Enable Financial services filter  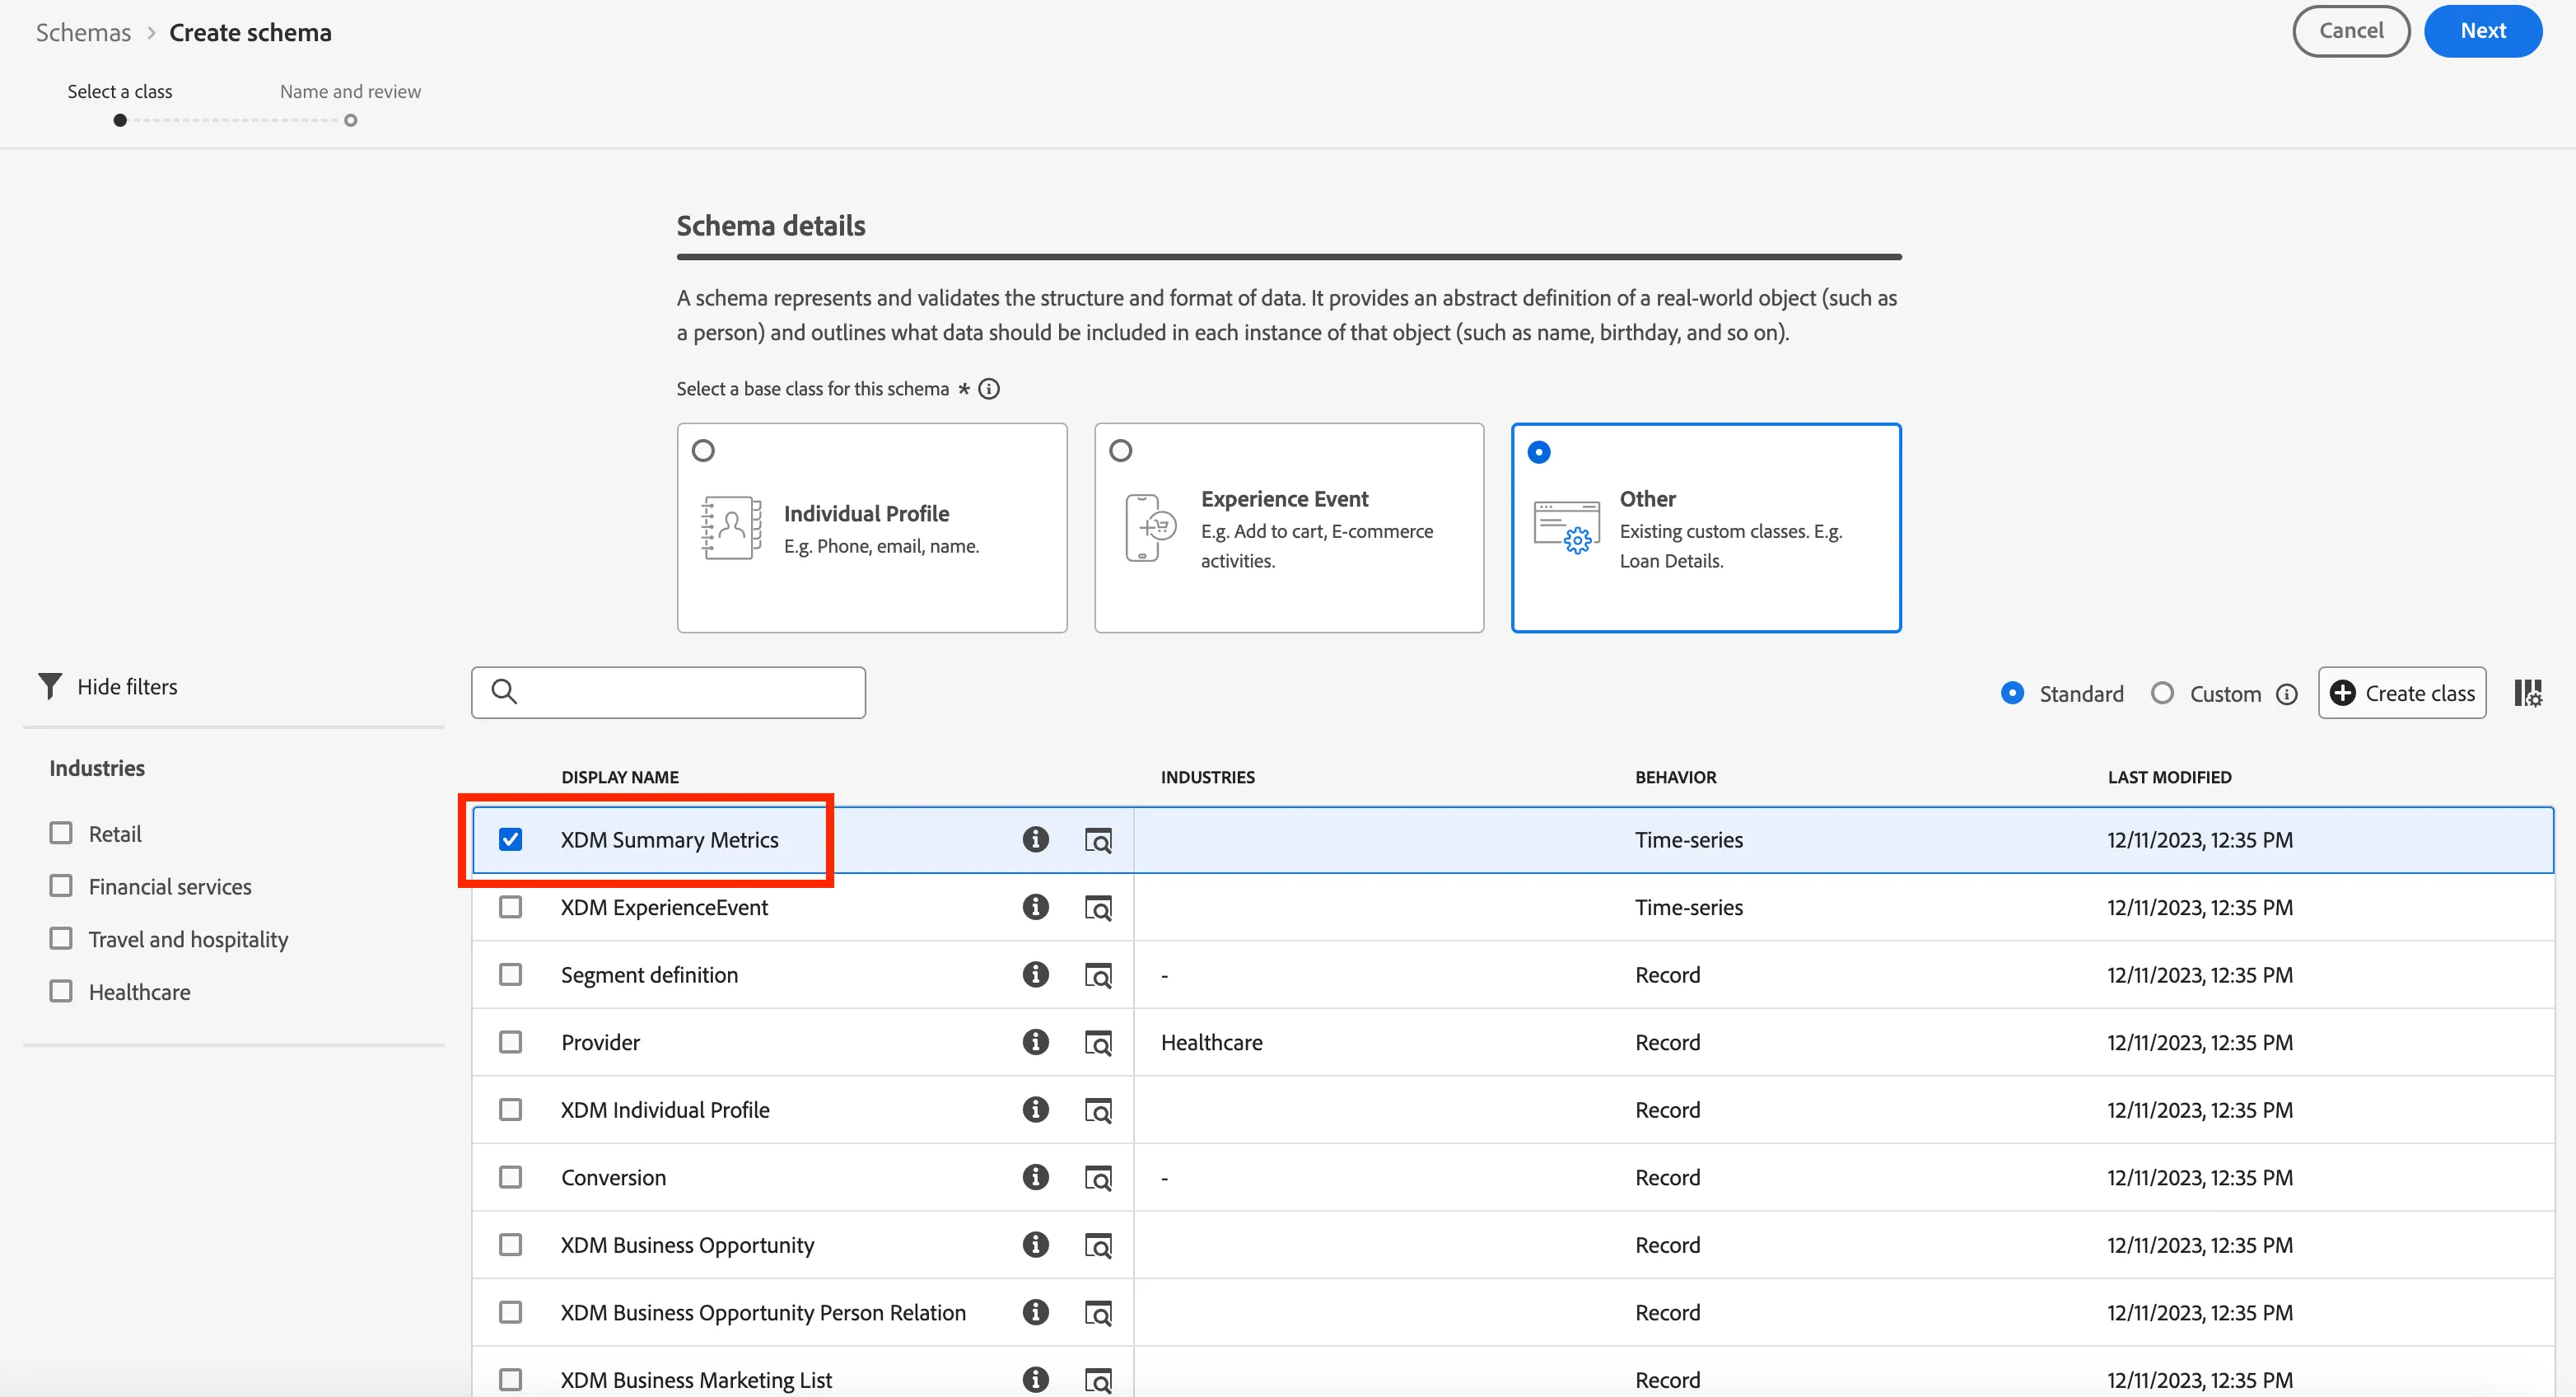(x=61, y=886)
